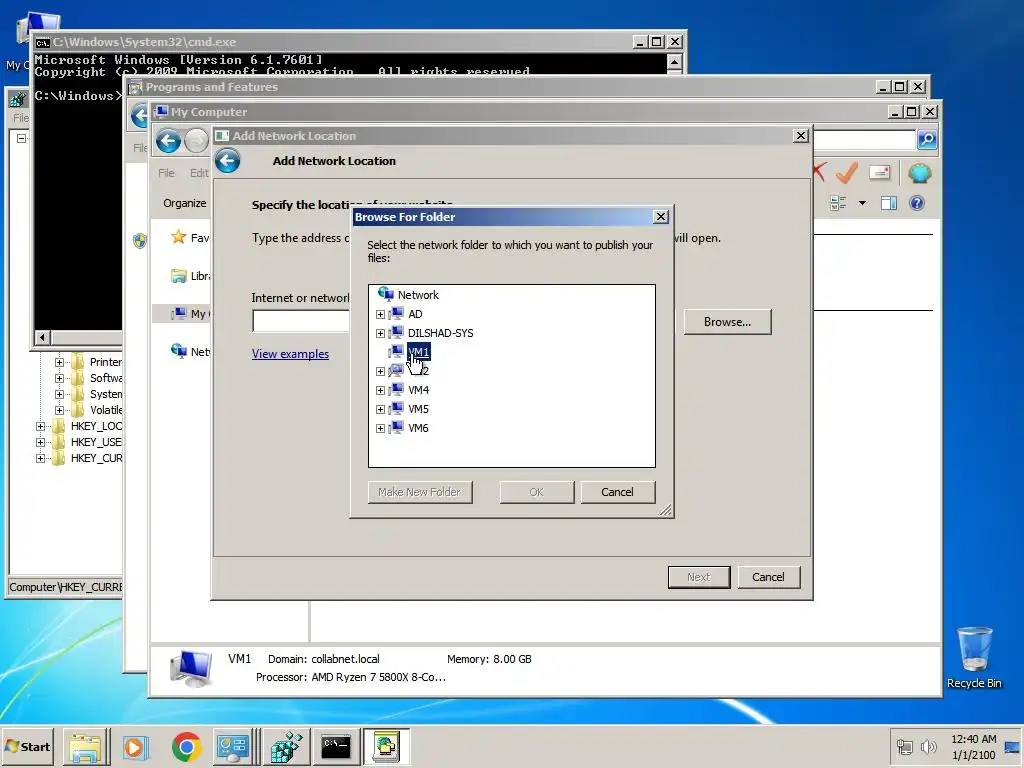This screenshot has height=768, width=1024.
Task: Click My Computer search magnifier button
Action: coord(927,139)
